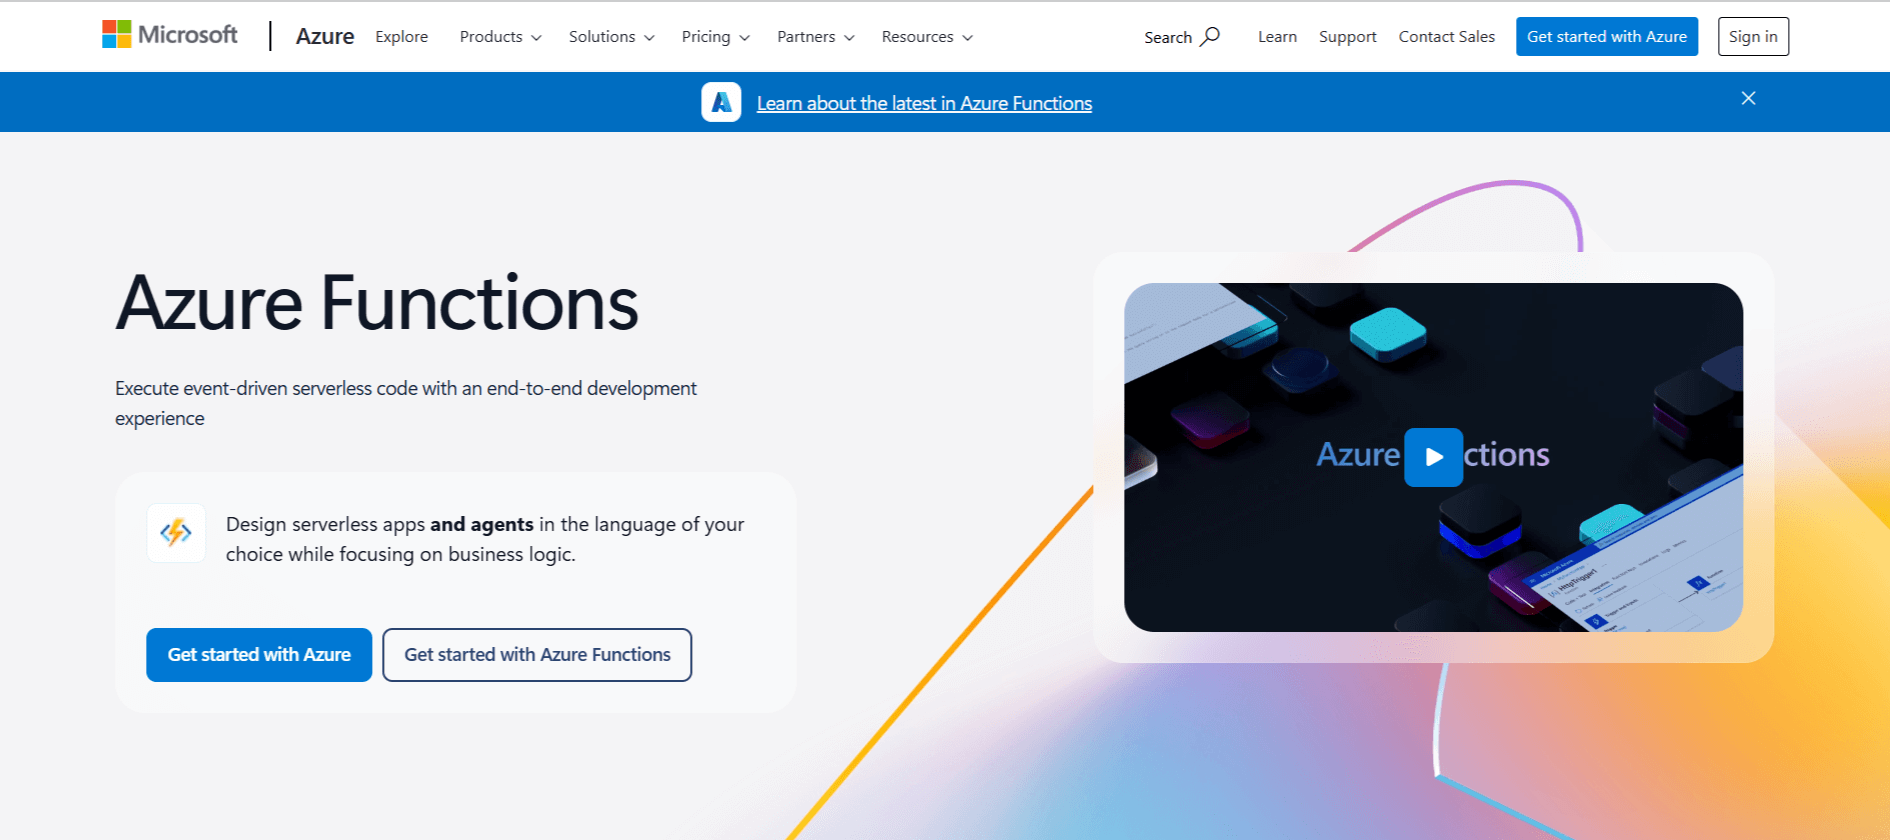The height and width of the screenshot is (840, 1890).
Task: Expand the Solutions dropdown
Action: point(611,36)
